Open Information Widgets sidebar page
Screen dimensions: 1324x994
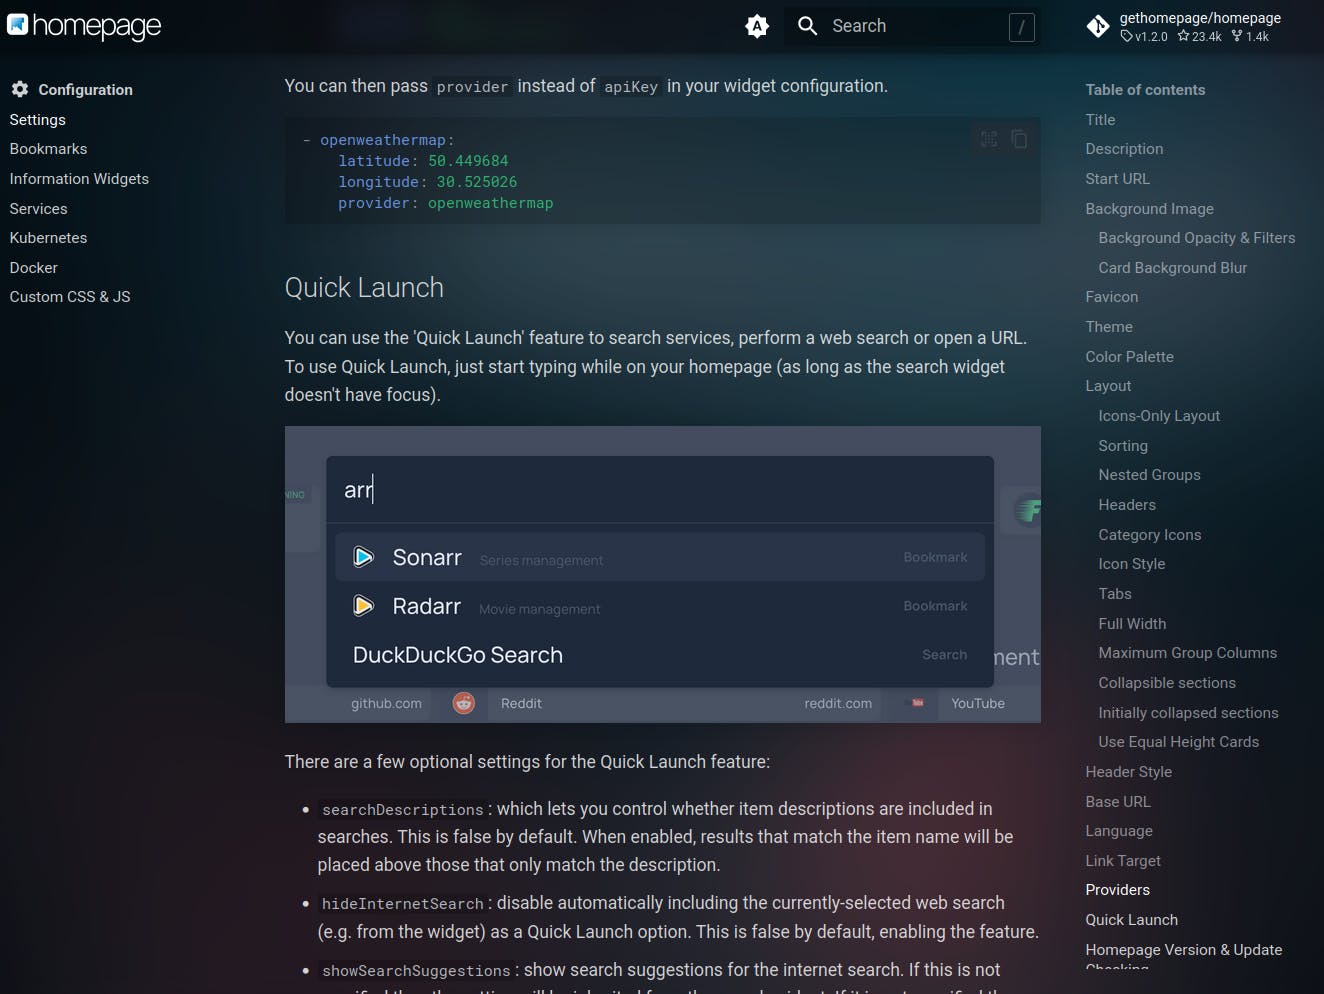79,179
